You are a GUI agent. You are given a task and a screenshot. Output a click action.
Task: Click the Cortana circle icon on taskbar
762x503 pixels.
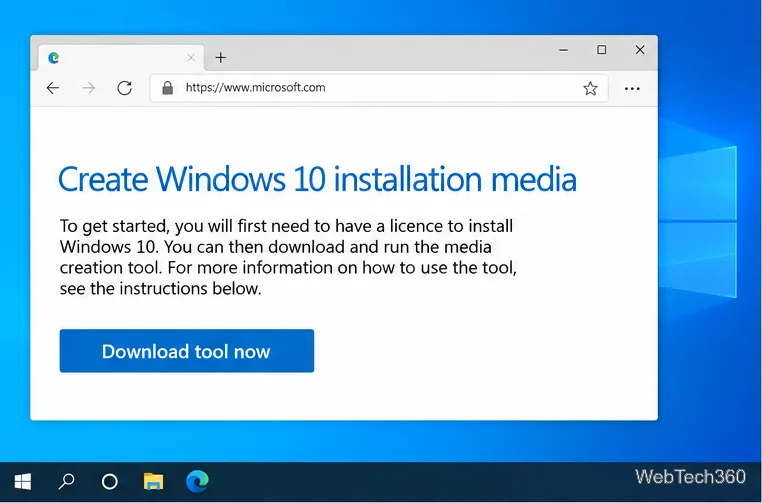109,481
